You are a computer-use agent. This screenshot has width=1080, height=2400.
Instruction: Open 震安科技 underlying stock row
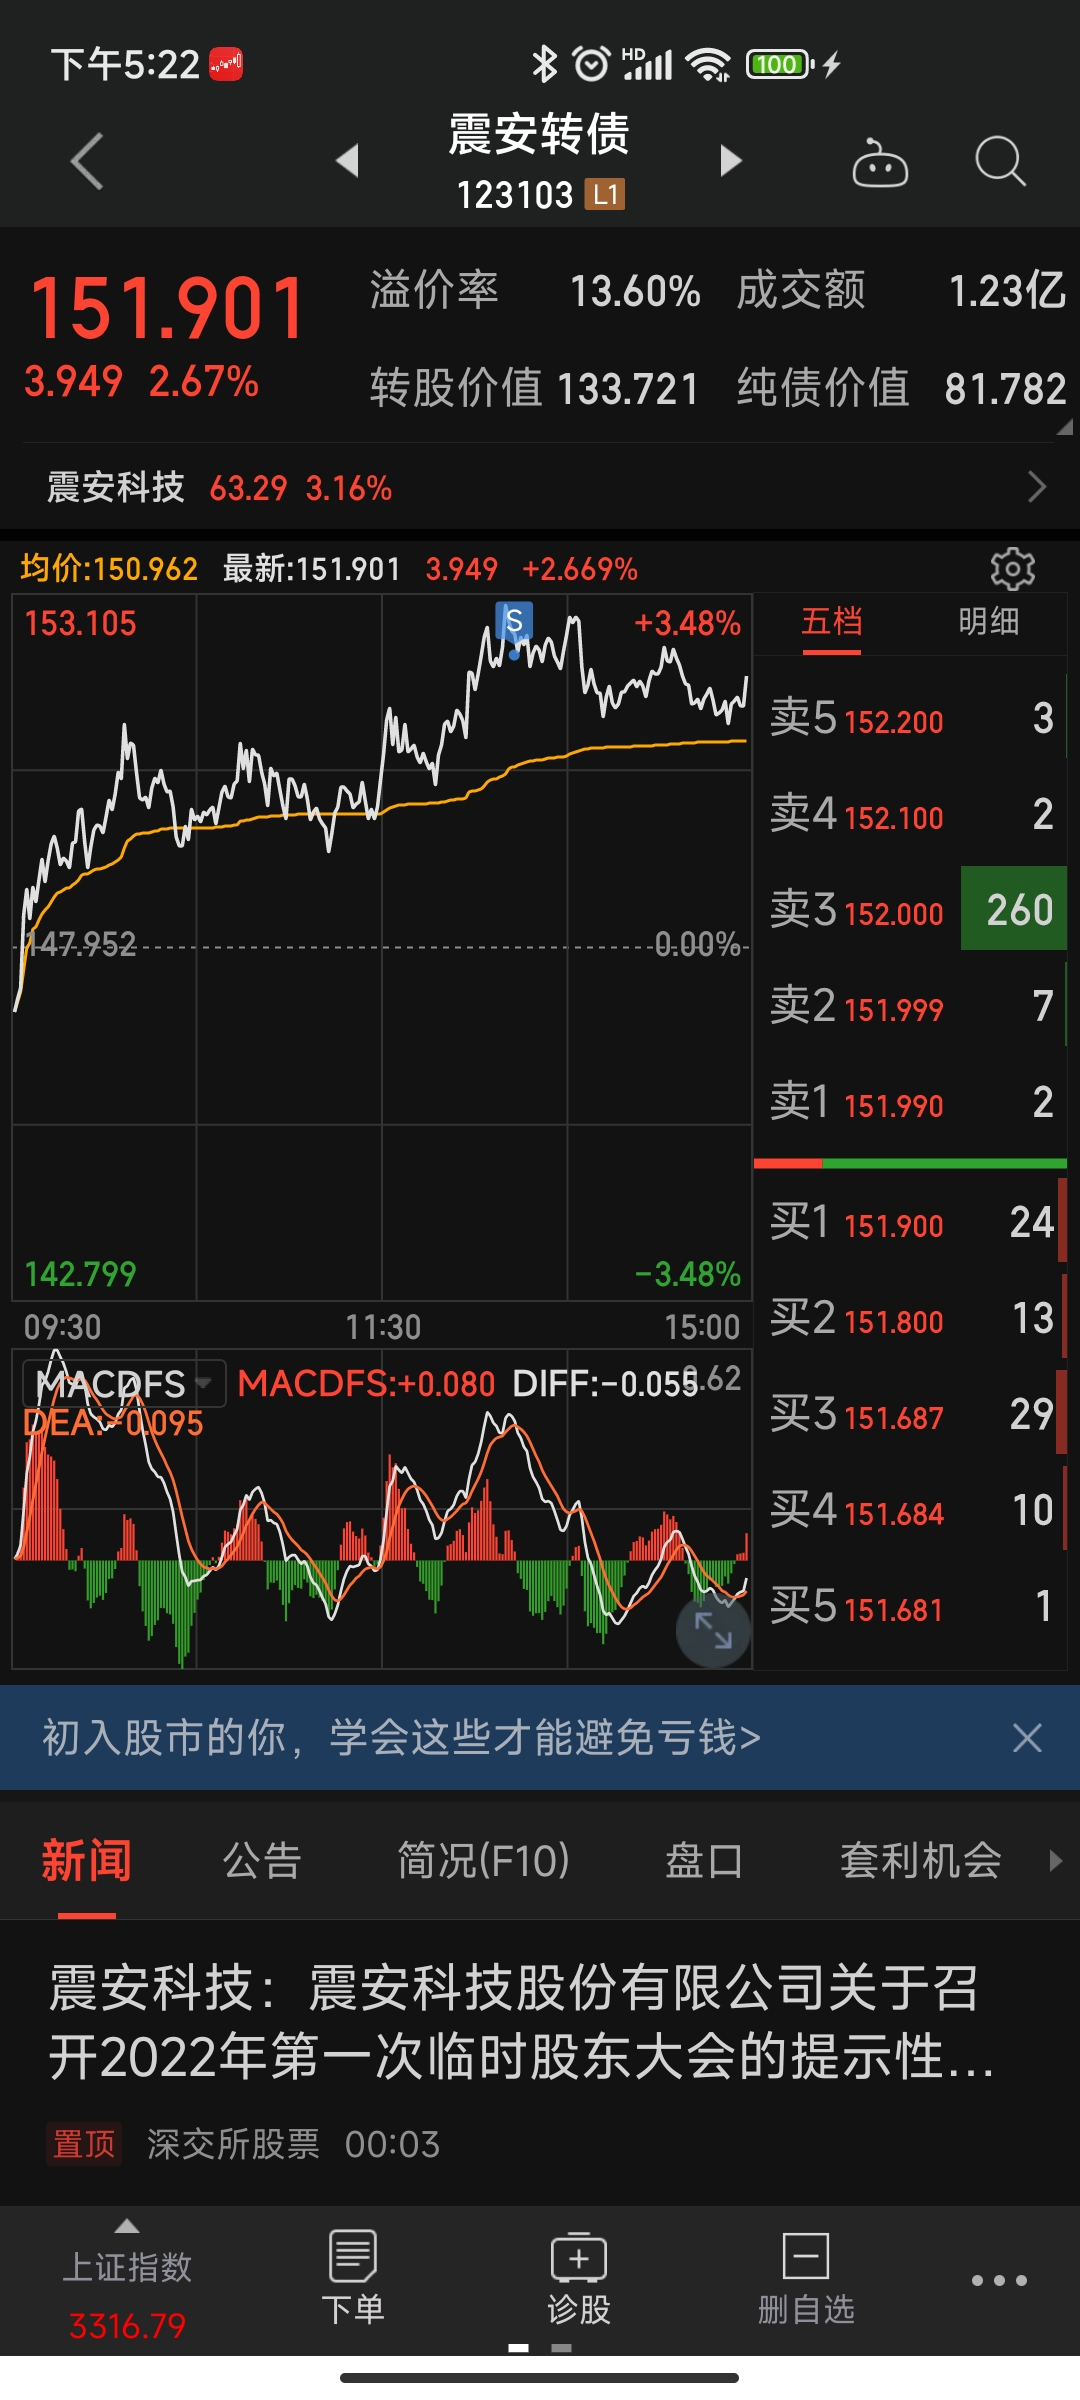coord(540,488)
